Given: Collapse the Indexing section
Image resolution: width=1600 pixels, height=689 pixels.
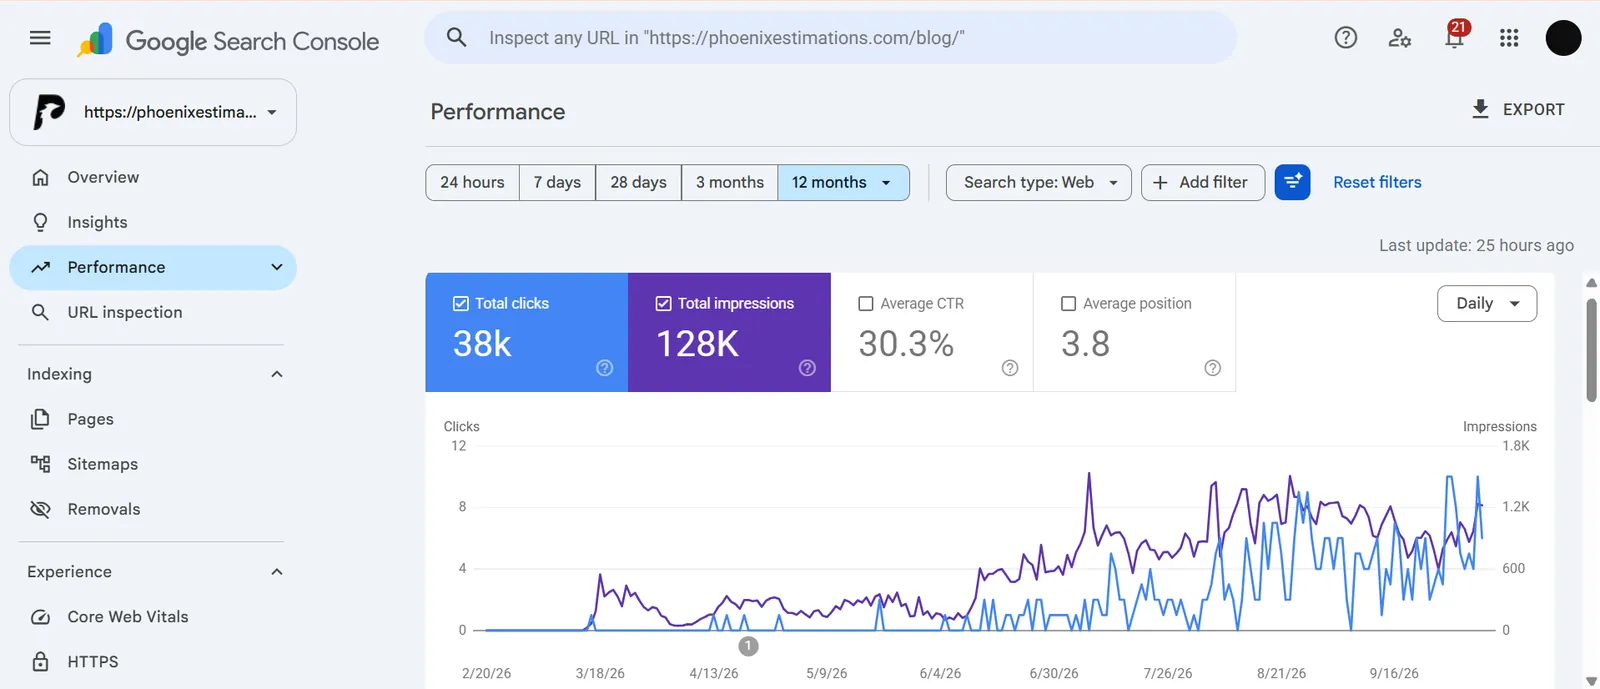Looking at the screenshot, I should coord(277,374).
